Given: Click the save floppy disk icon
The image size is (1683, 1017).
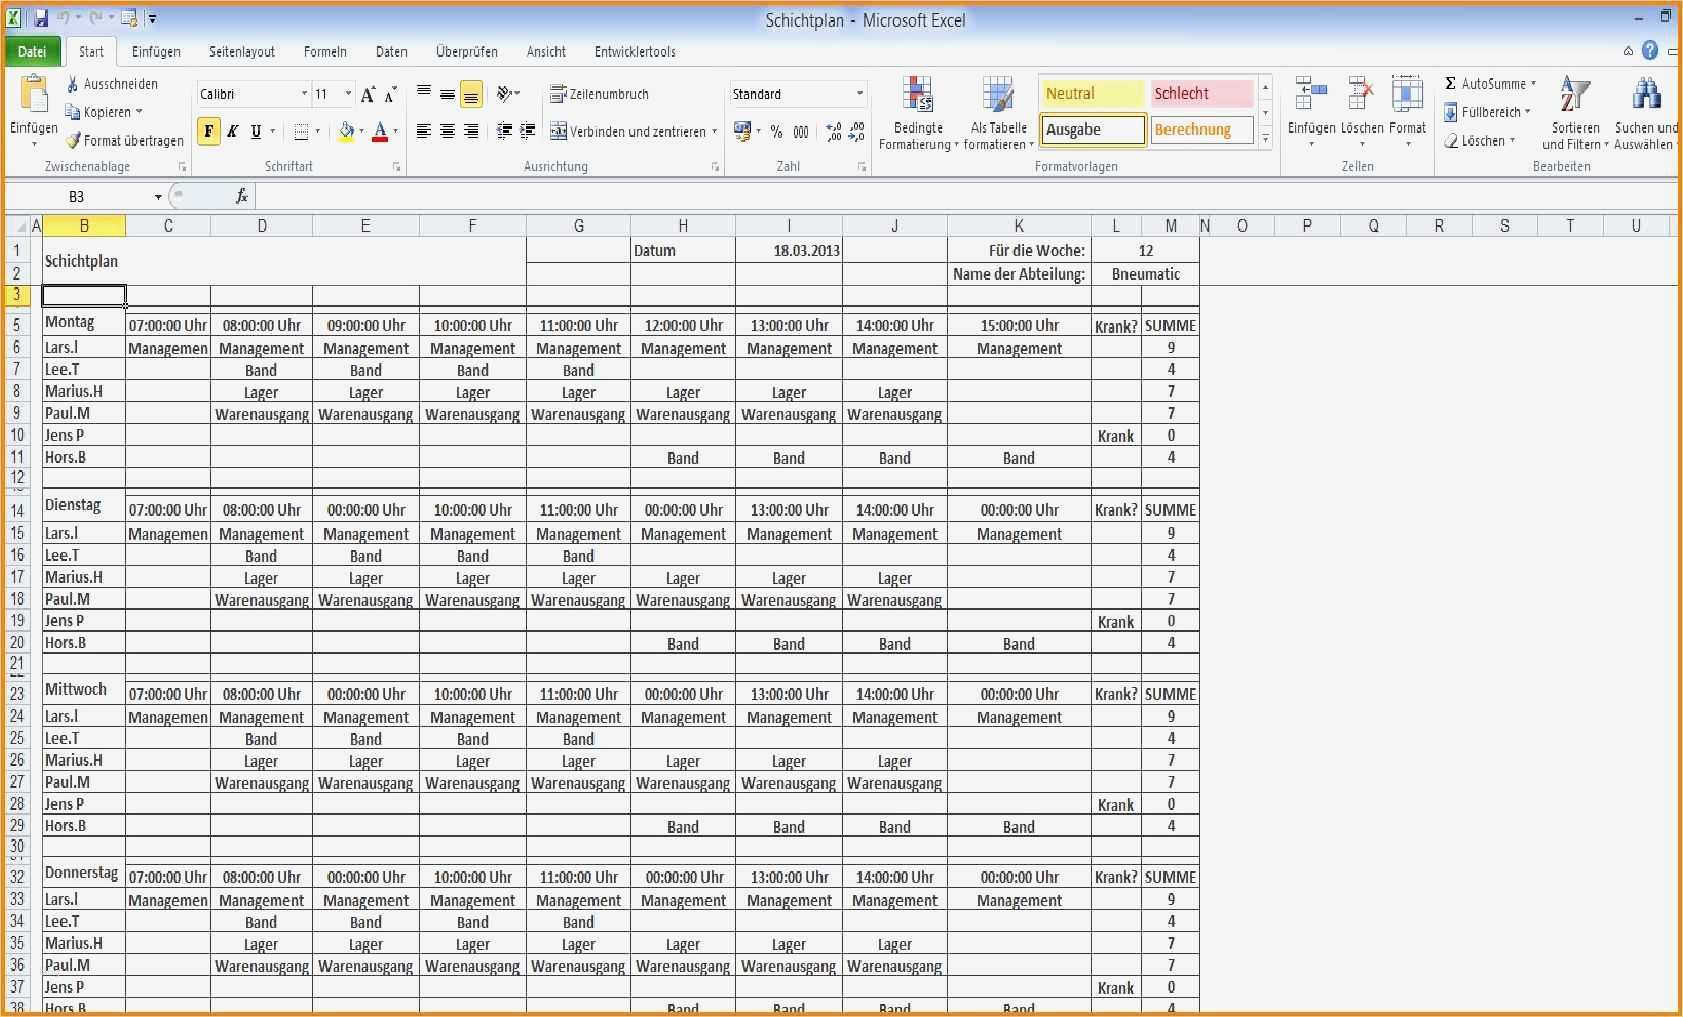Looking at the screenshot, I should [x=41, y=18].
